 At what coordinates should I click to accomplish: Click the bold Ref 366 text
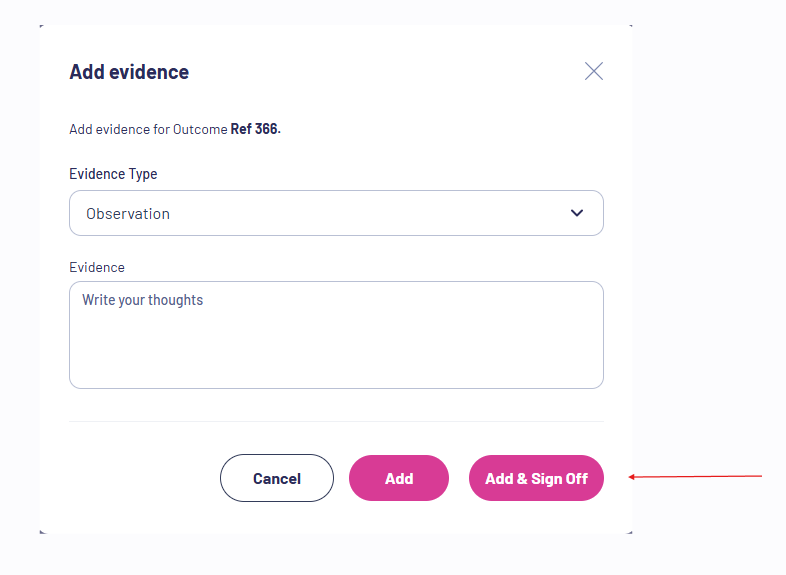coord(256,129)
